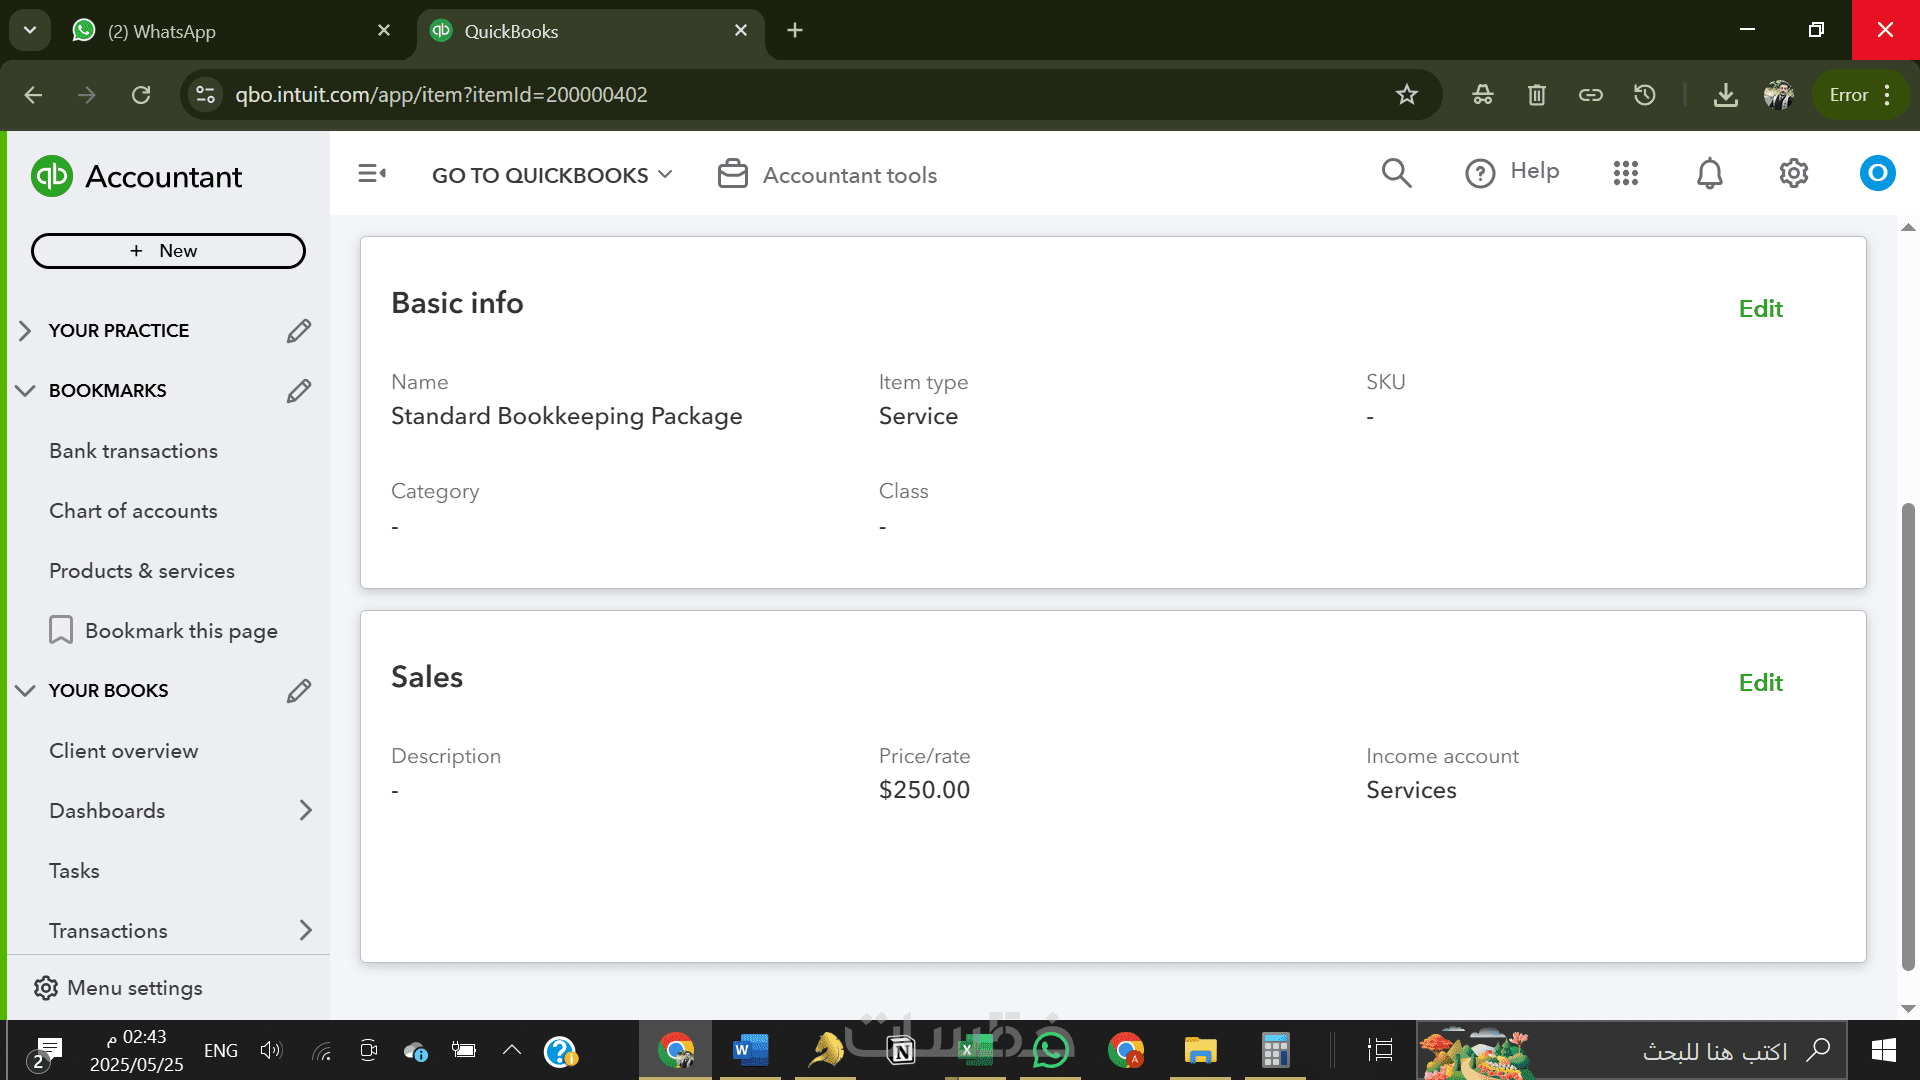The height and width of the screenshot is (1080, 1920).
Task: Expand the Dashboards submenu arrow
Action: [305, 811]
